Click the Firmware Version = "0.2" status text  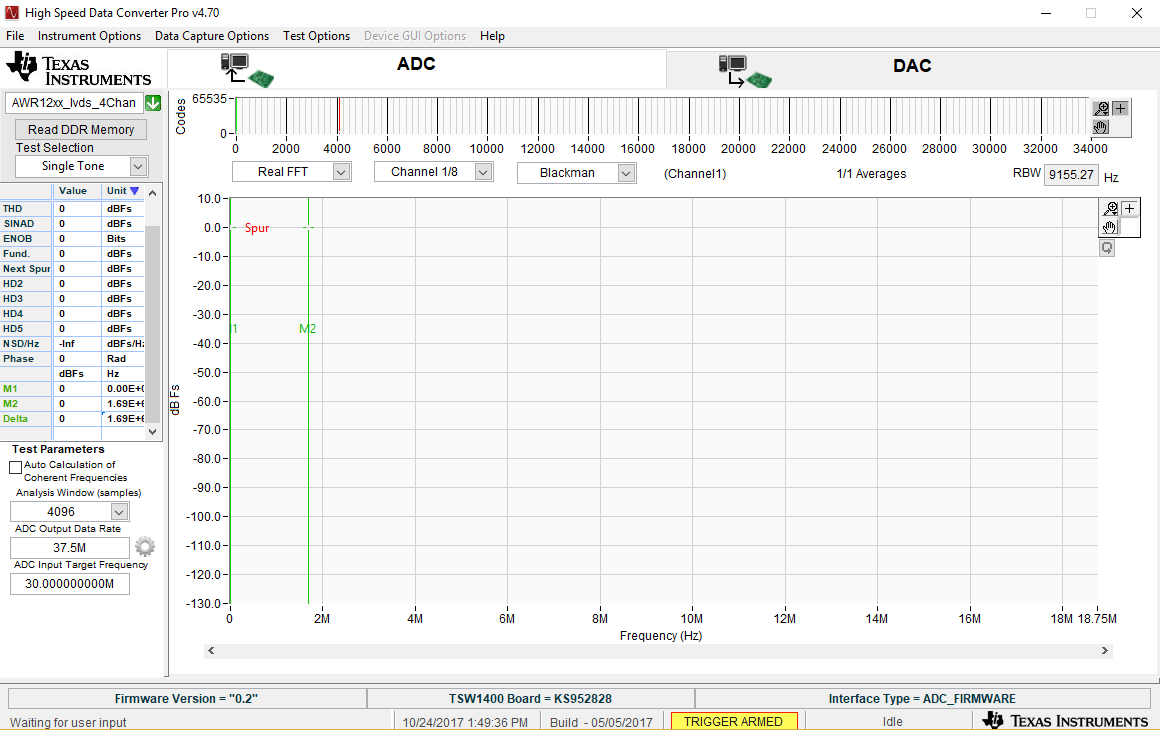point(186,698)
